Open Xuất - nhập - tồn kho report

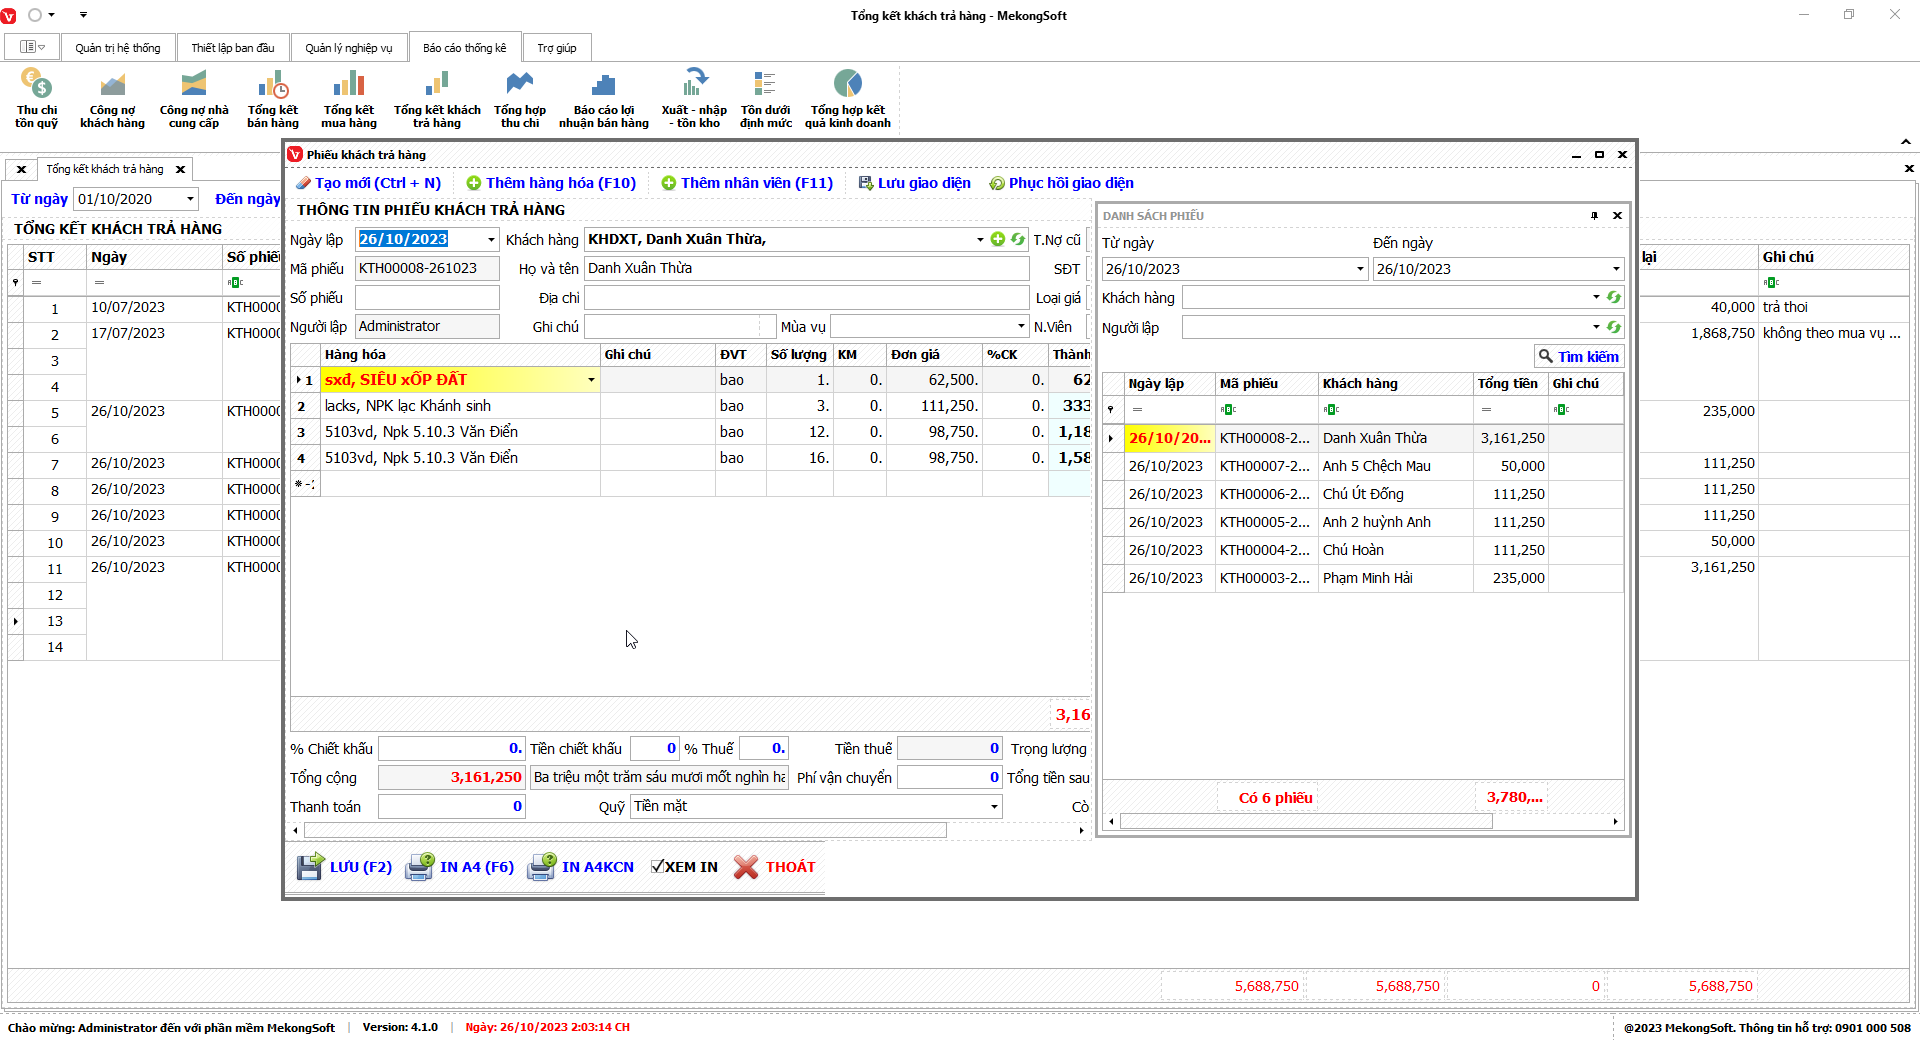694,97
